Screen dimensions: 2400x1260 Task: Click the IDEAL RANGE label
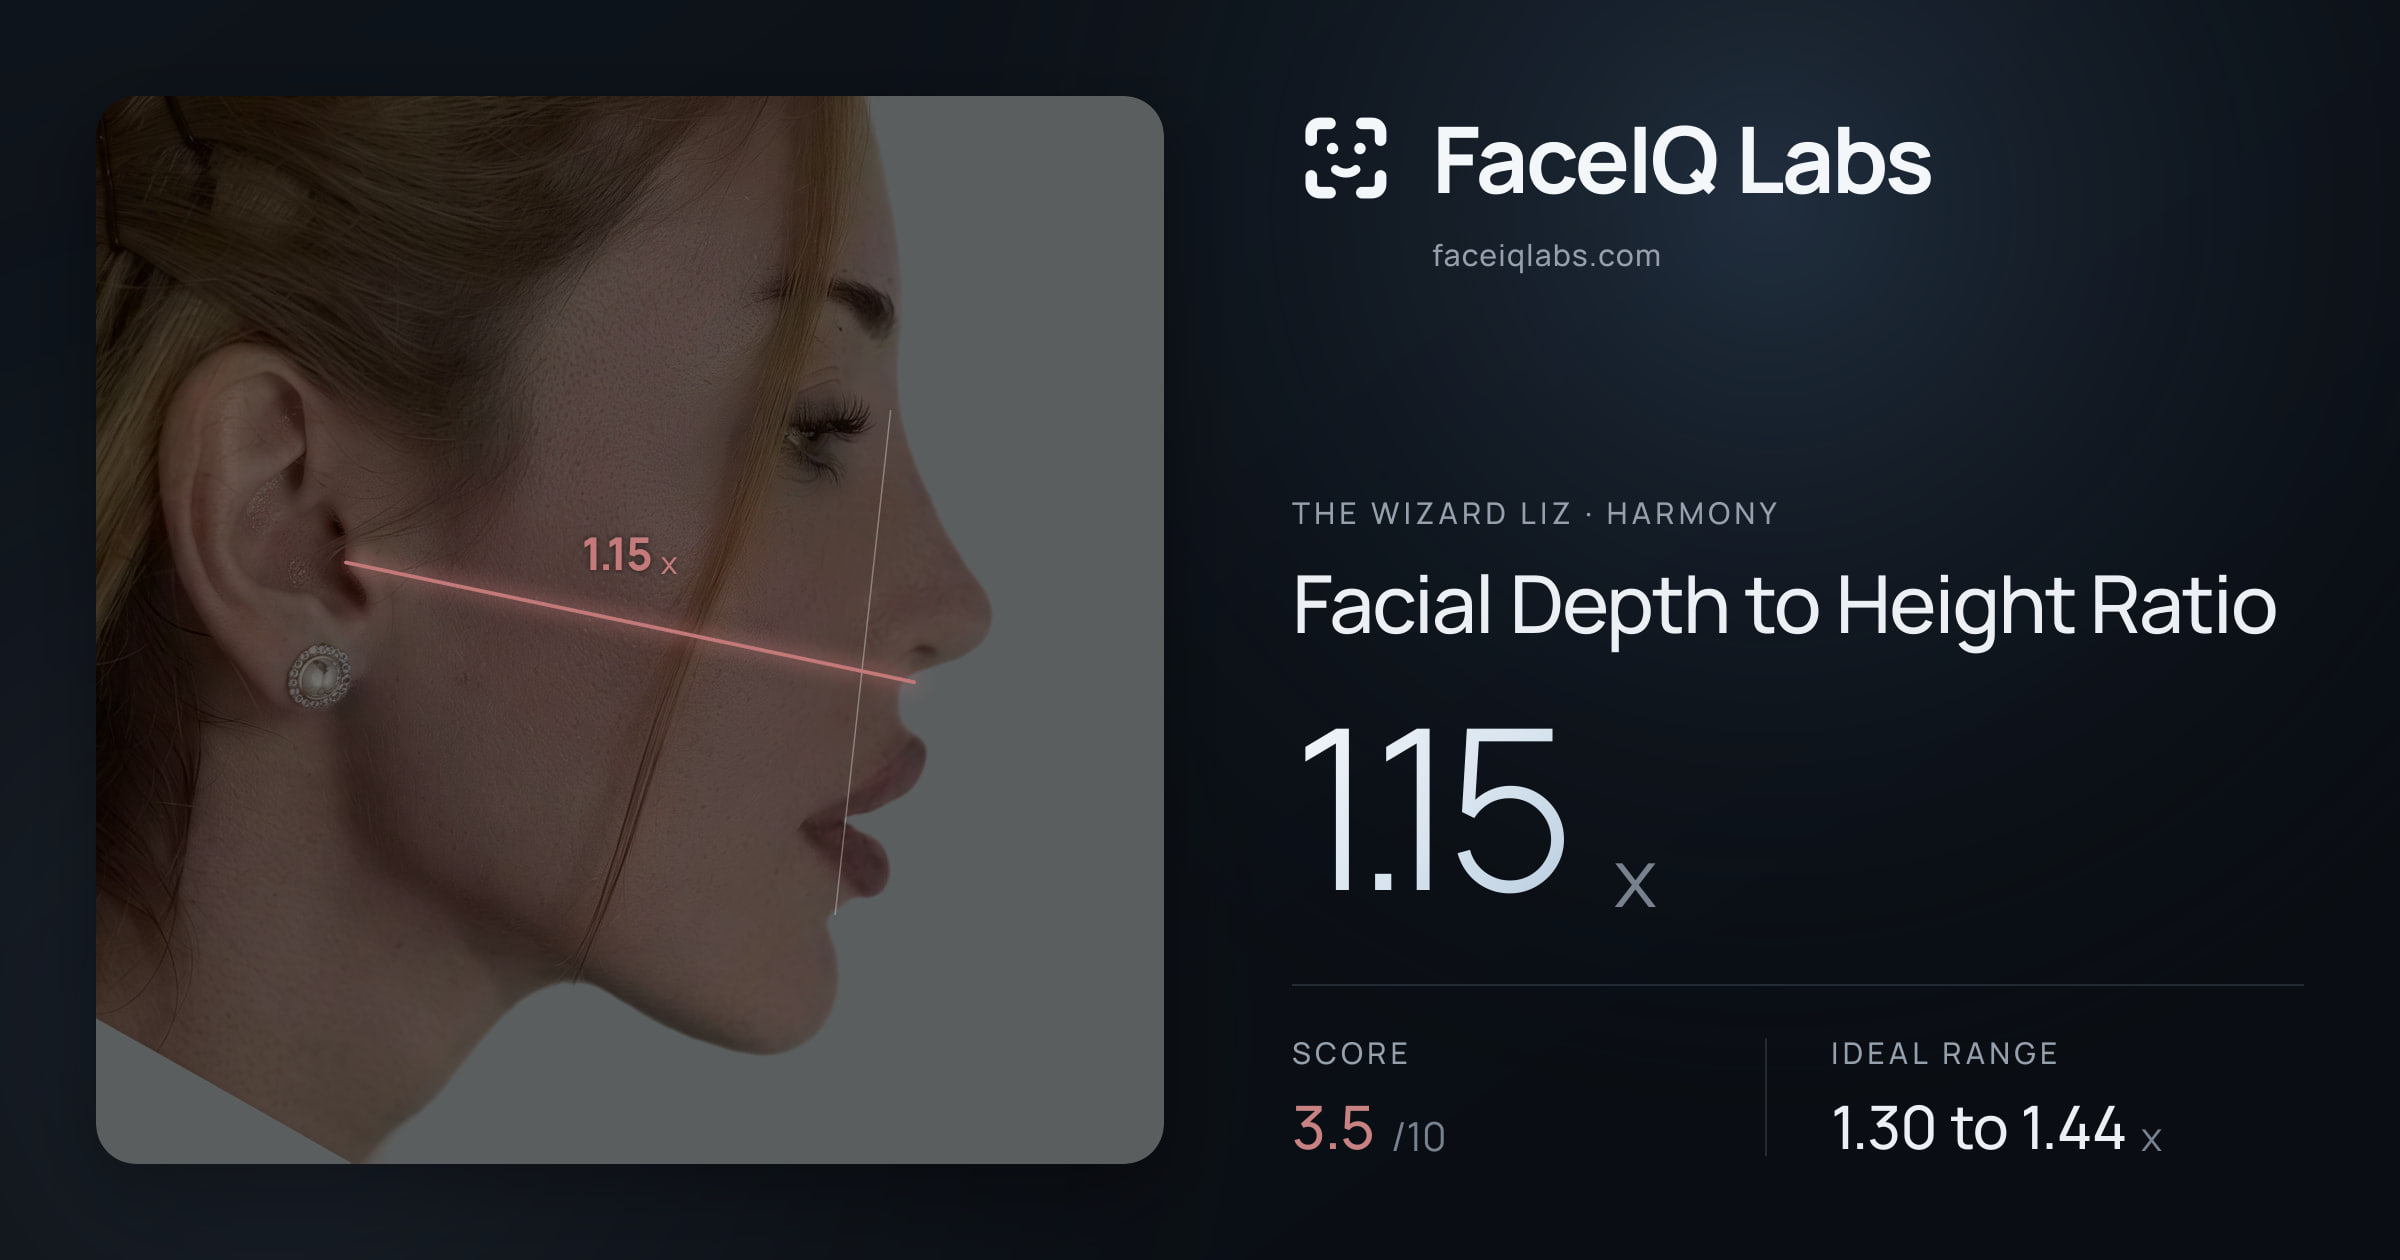point(1944,1054)
